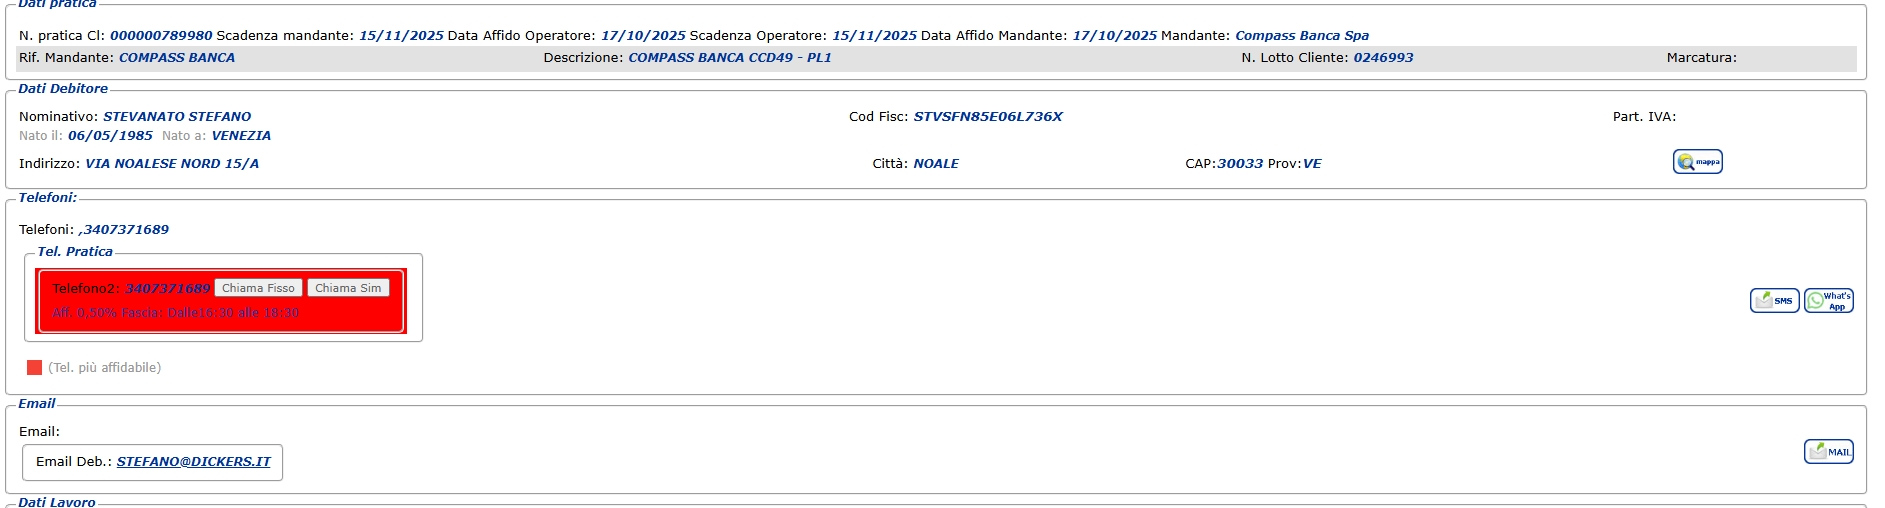This screenshot has height=508, width=1885.
Task: Select the address VIA NOALESE NORD 15/A
Action: 172,164
